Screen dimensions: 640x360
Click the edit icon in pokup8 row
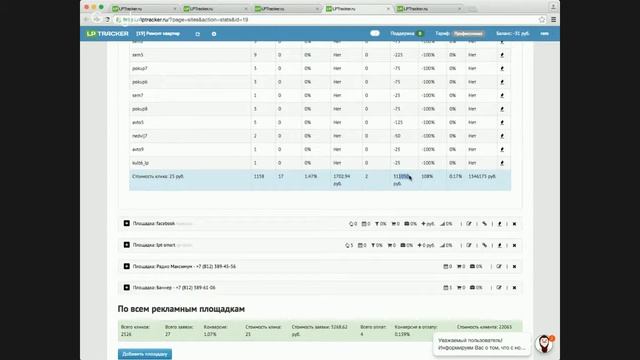[502, 109]
